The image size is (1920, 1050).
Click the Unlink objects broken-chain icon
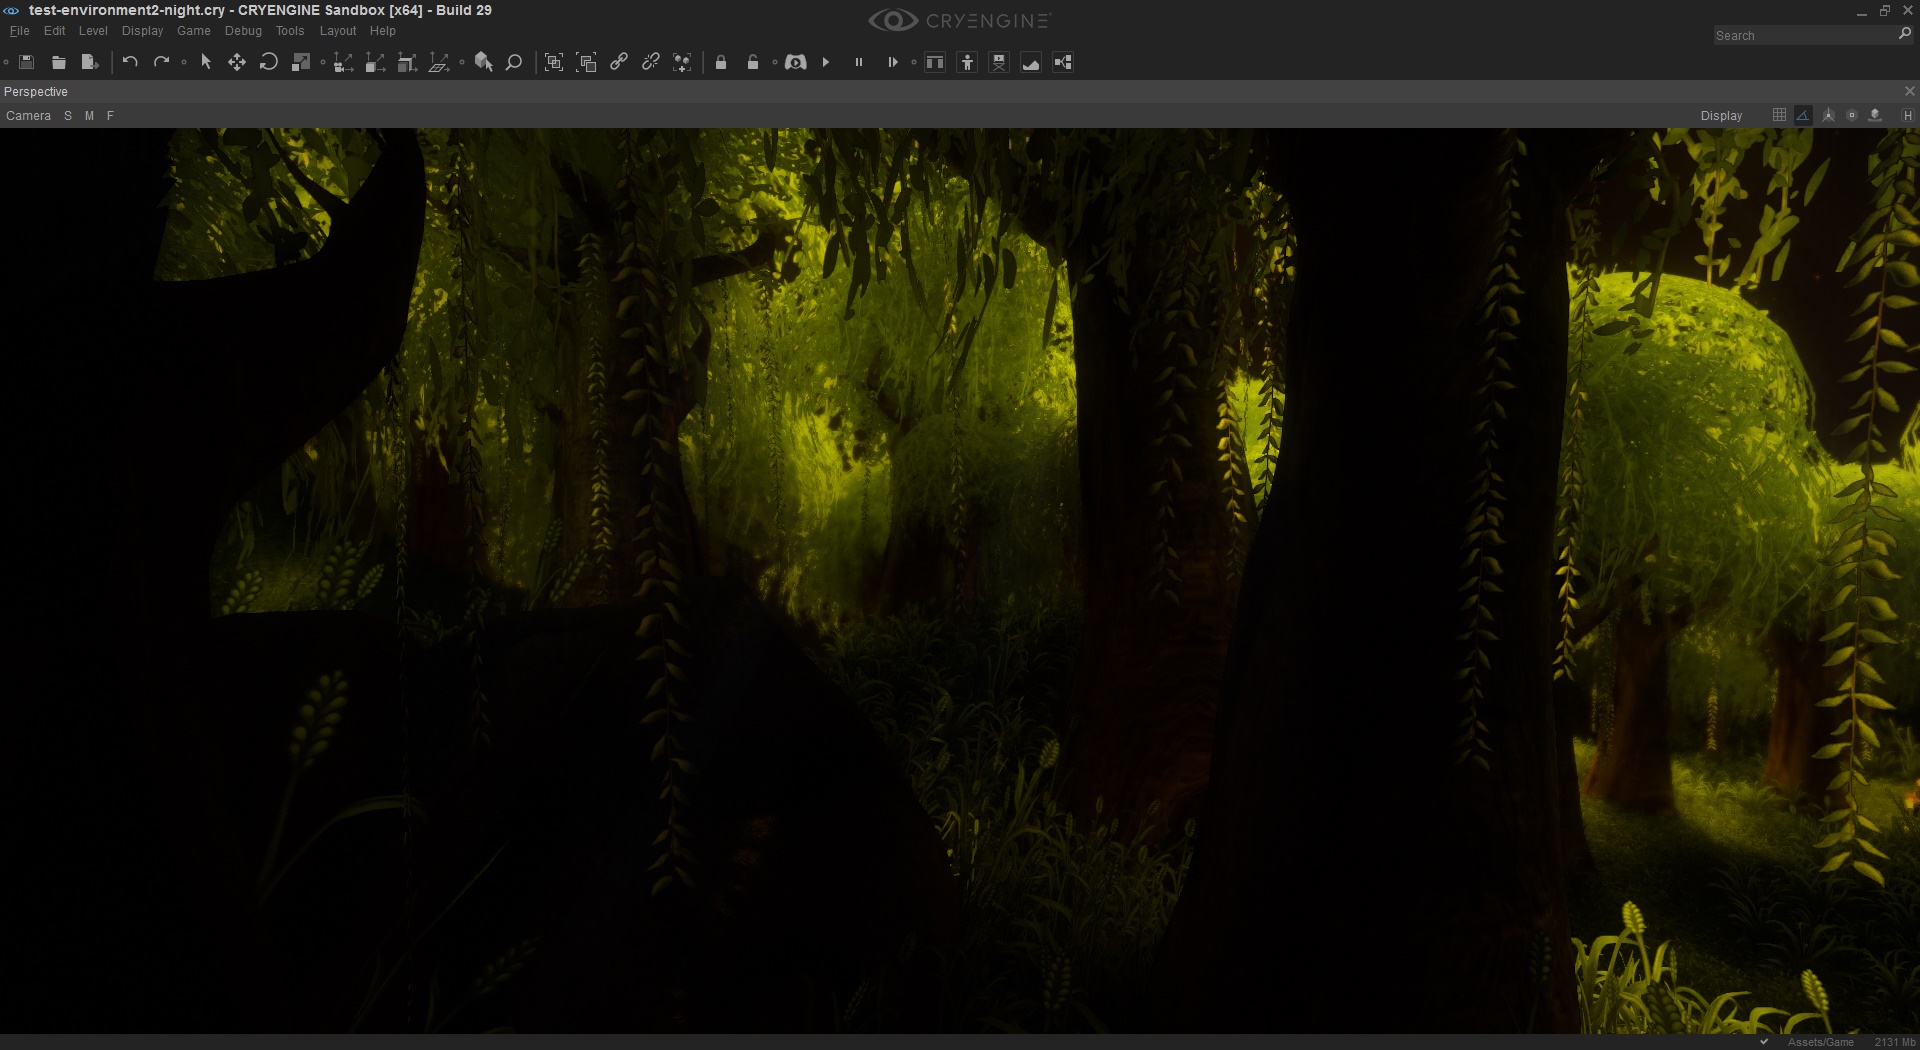(x=651, y=62)
